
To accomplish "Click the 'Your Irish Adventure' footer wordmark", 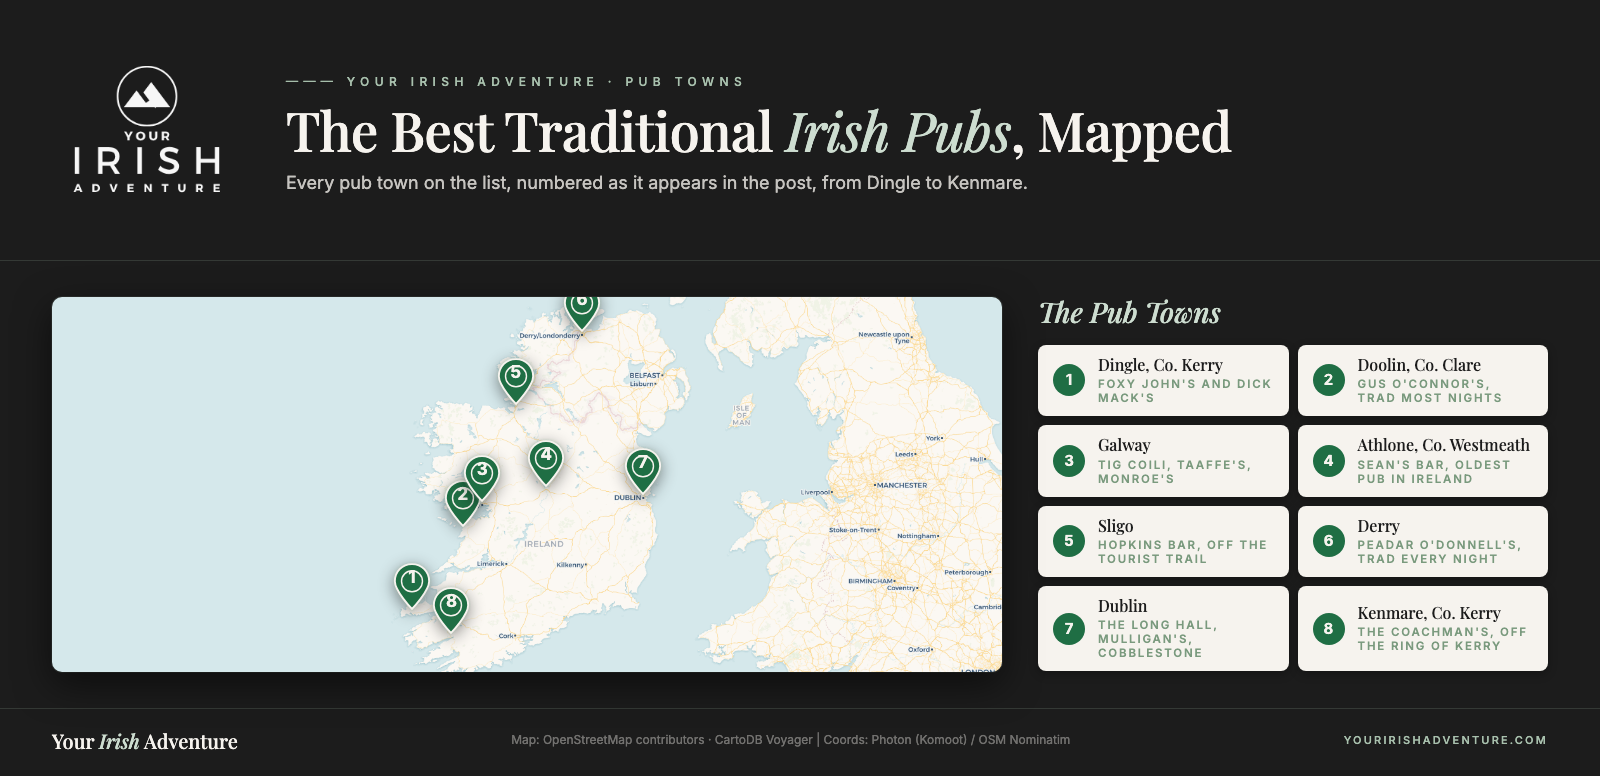I will click(x=145, y=742).
